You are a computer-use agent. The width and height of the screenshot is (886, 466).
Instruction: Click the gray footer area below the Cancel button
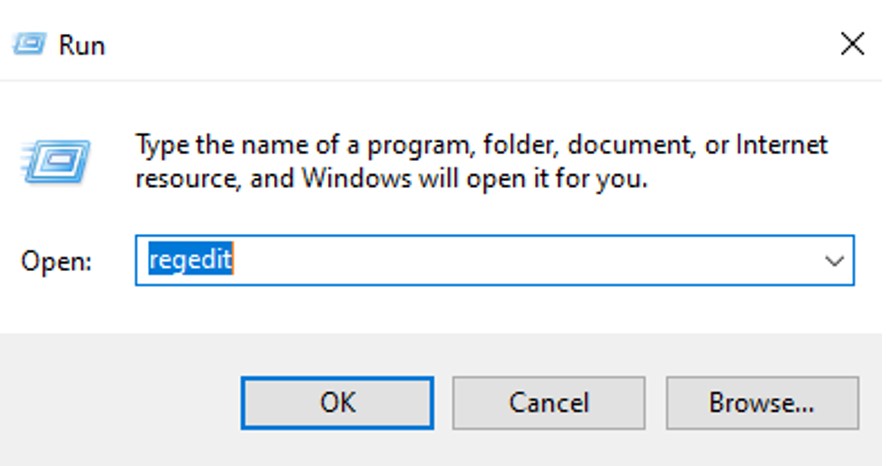[547, 448]
